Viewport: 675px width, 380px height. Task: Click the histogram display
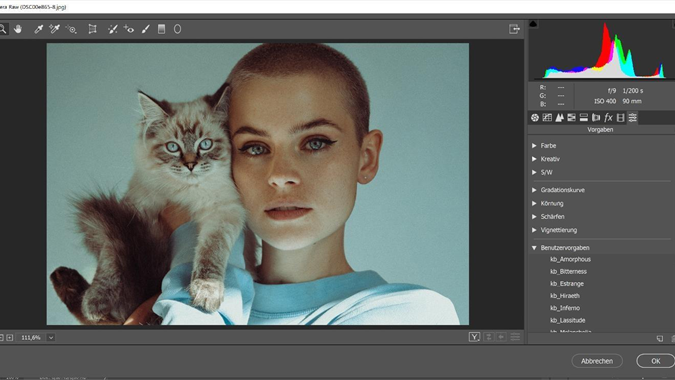pyautogui.click(x=604, y=50)
